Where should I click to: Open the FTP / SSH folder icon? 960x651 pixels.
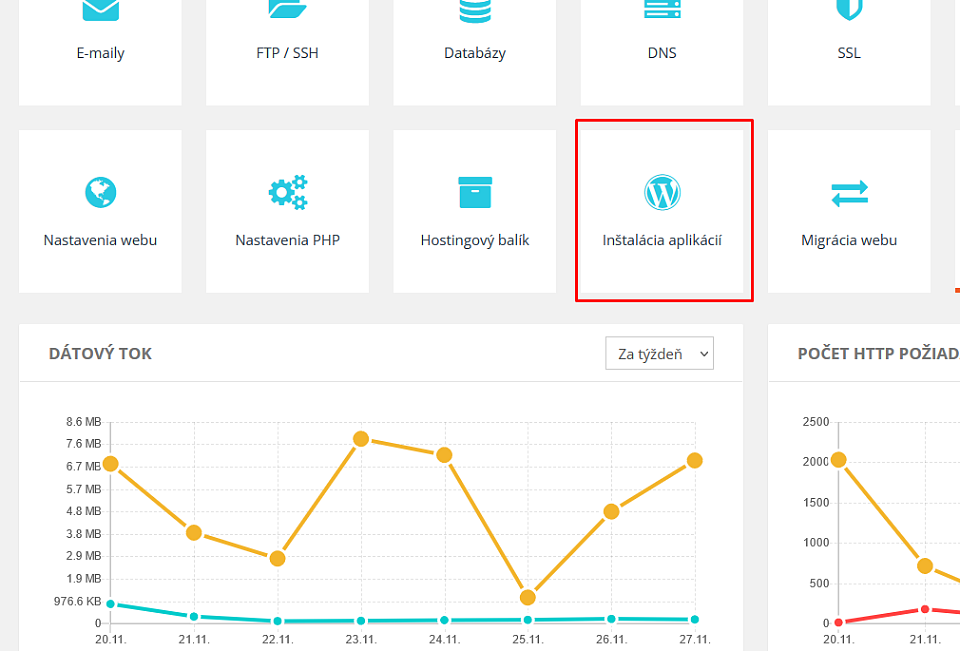pos(287,9)
